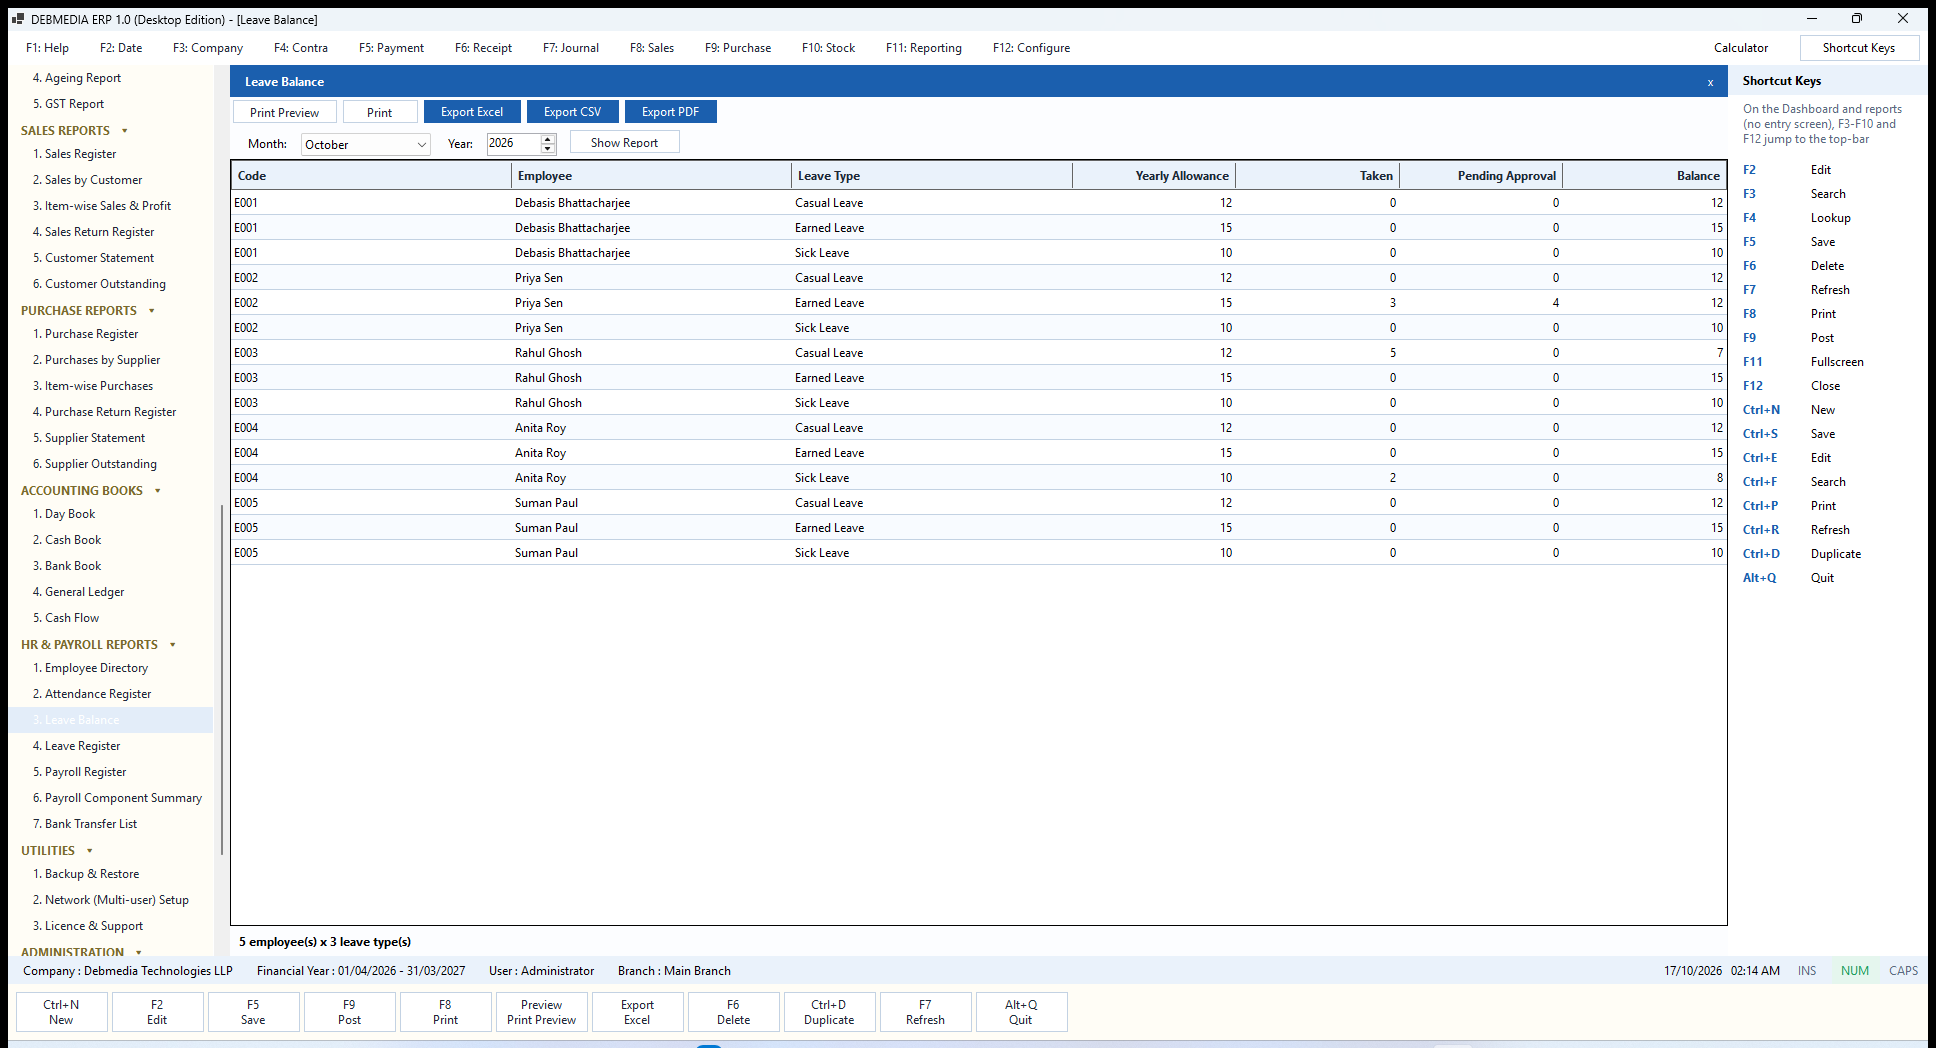The height and width of the screenshot is (1048, 1936).
Task: Click the Ctrl+D Duplicate bottom button
Action: 829,1012
